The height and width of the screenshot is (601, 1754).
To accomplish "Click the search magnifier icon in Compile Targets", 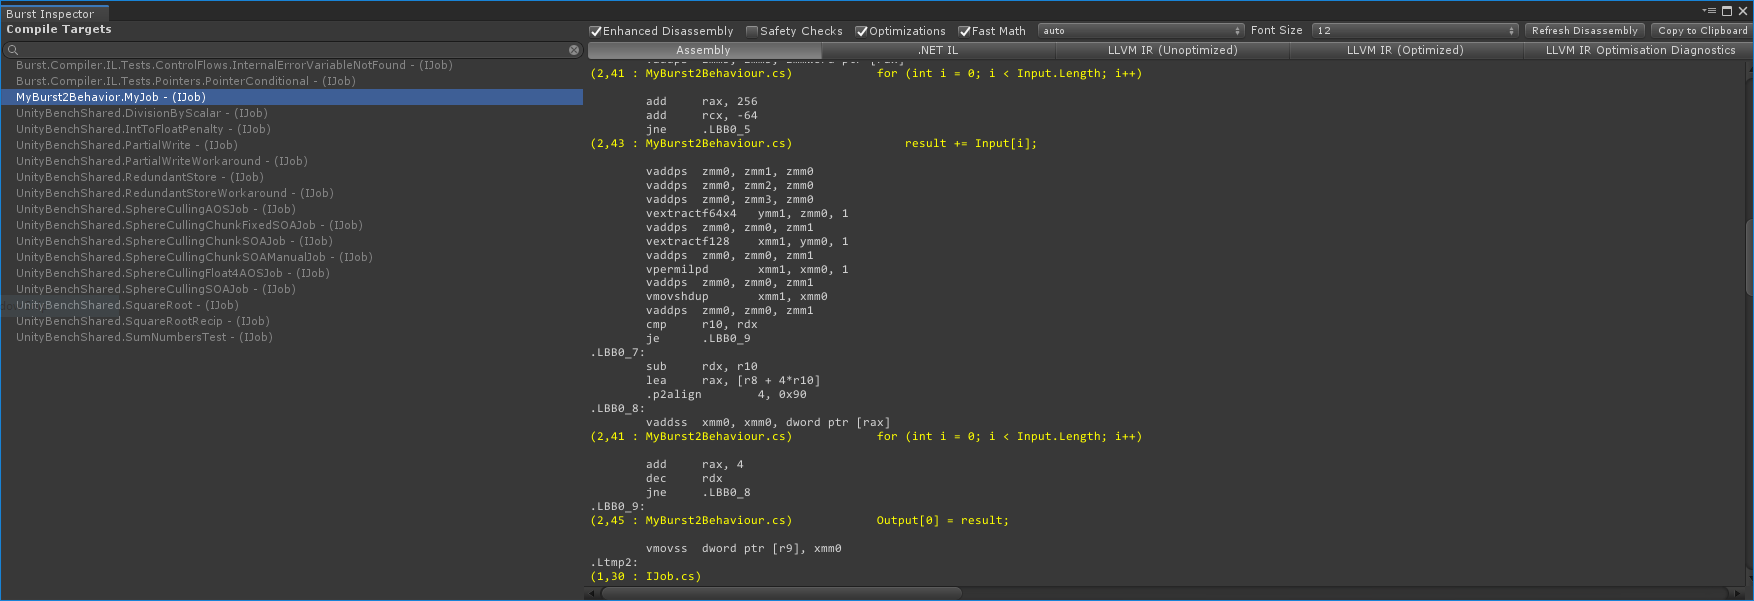I will pos(13,50).
